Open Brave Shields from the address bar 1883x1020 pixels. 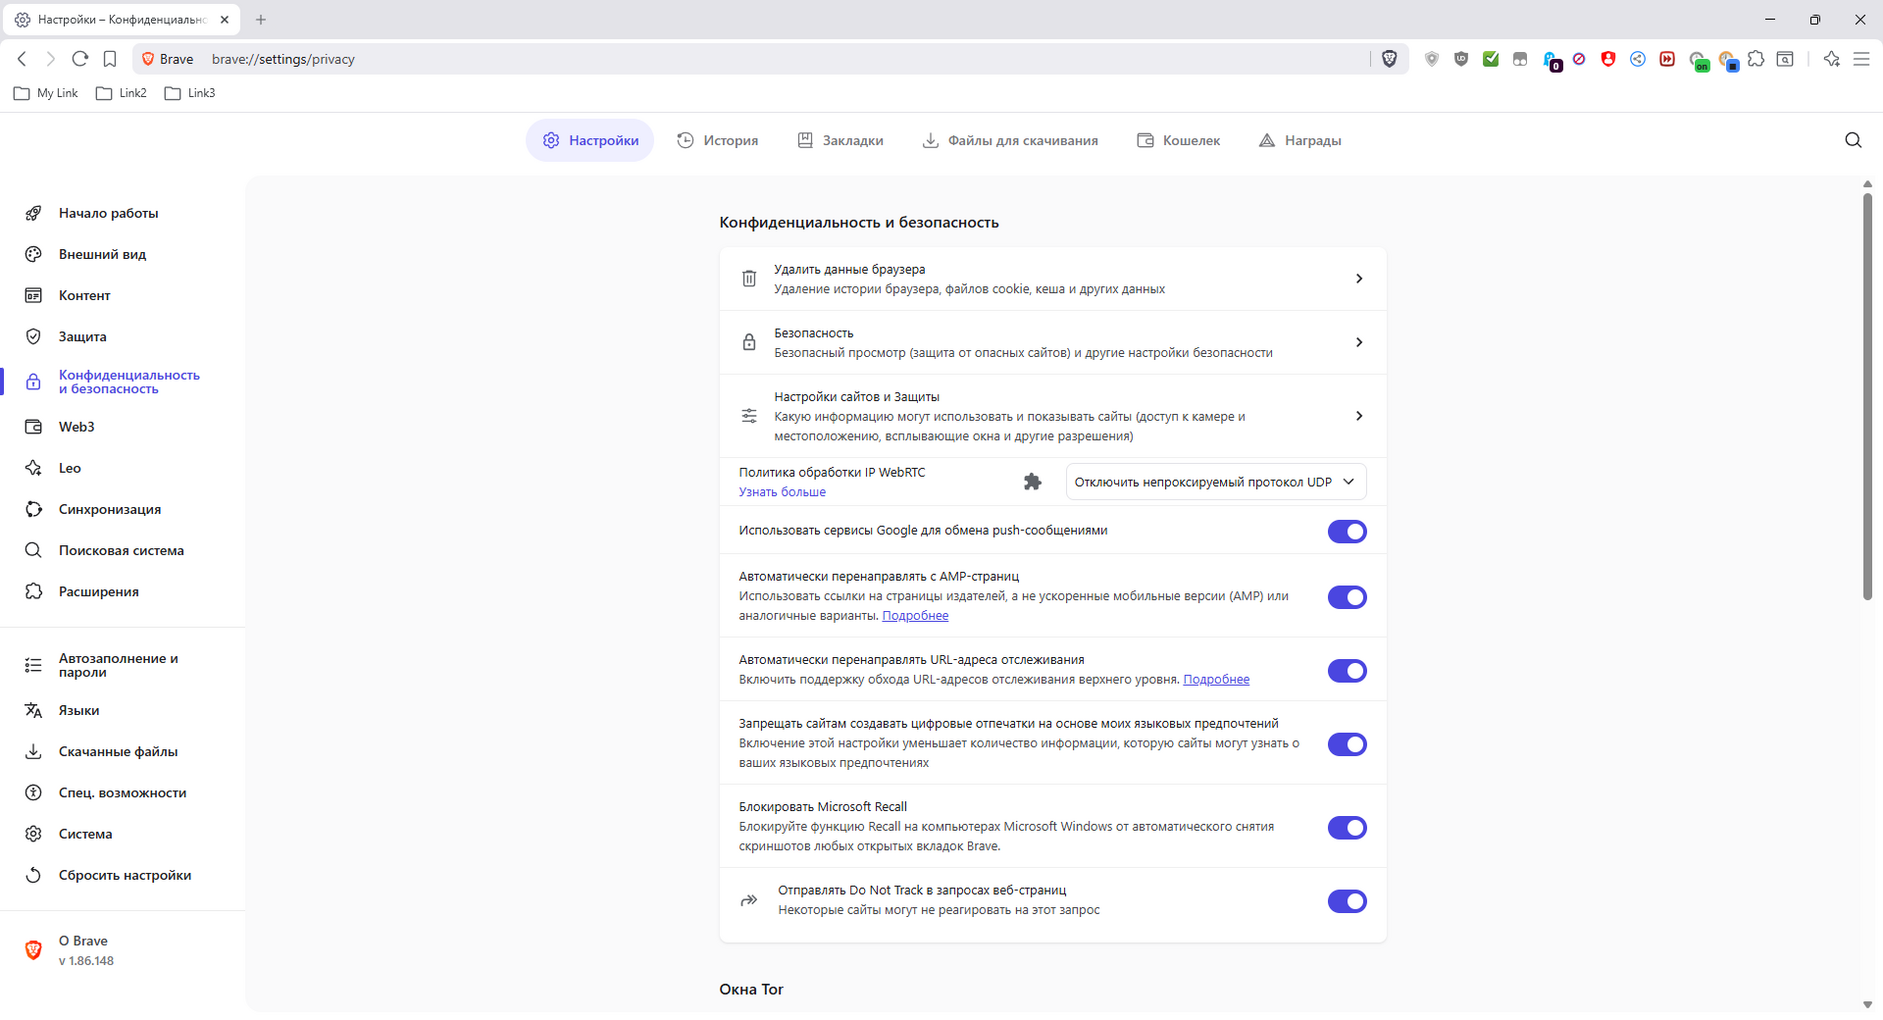pyautogui.click(x=1390, y=59)
